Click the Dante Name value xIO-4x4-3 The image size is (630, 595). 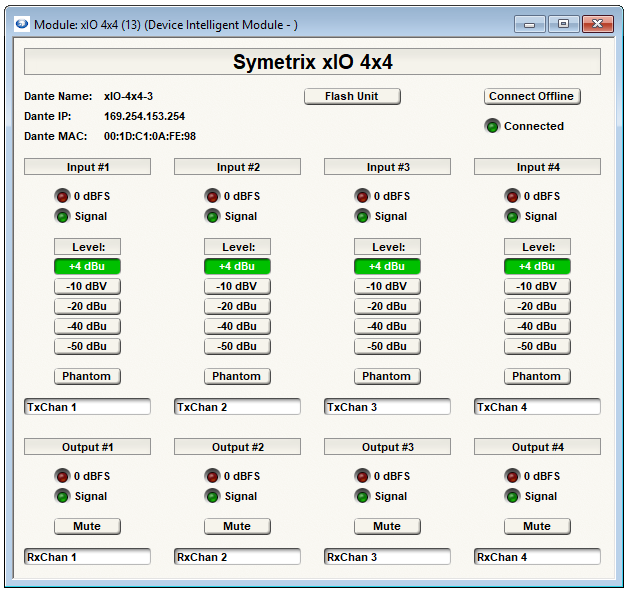tap(128, 96)
